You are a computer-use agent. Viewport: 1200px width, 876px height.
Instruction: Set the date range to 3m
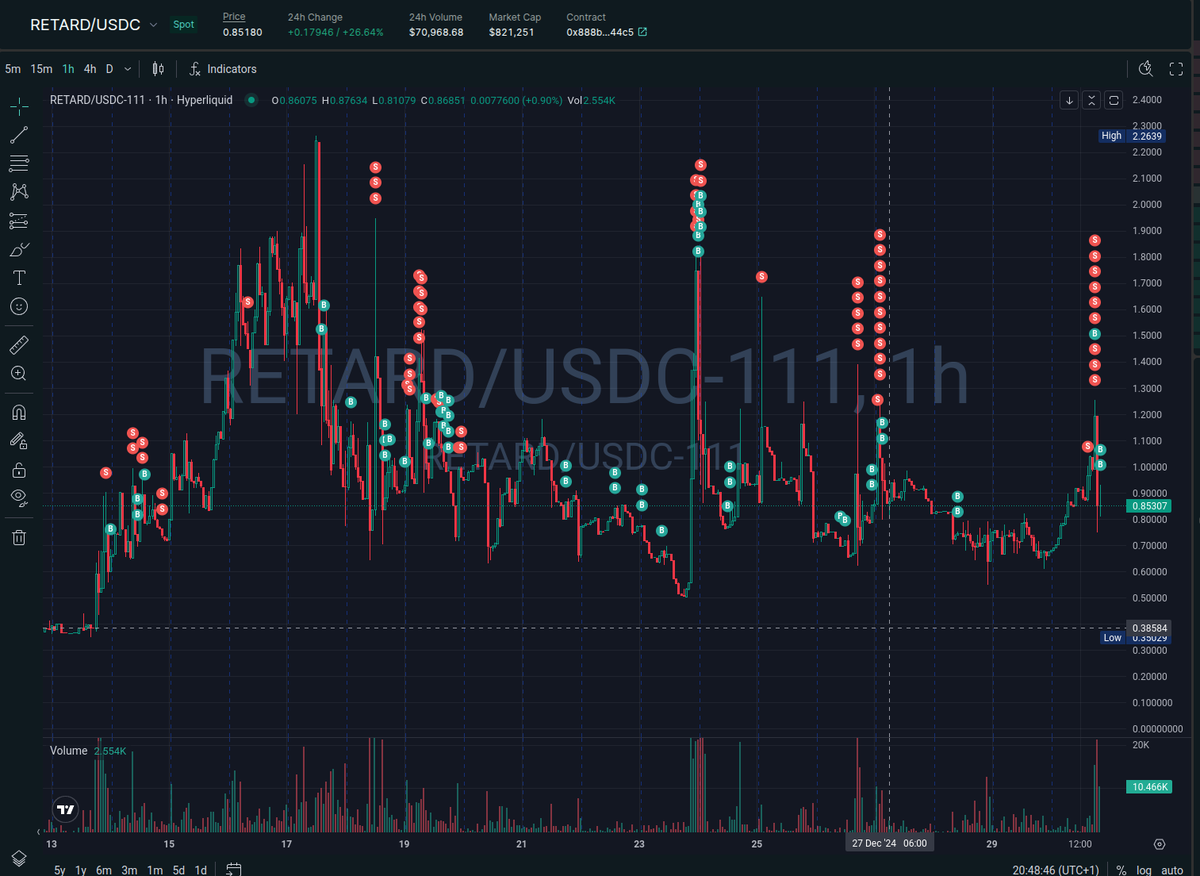point(129,870)
